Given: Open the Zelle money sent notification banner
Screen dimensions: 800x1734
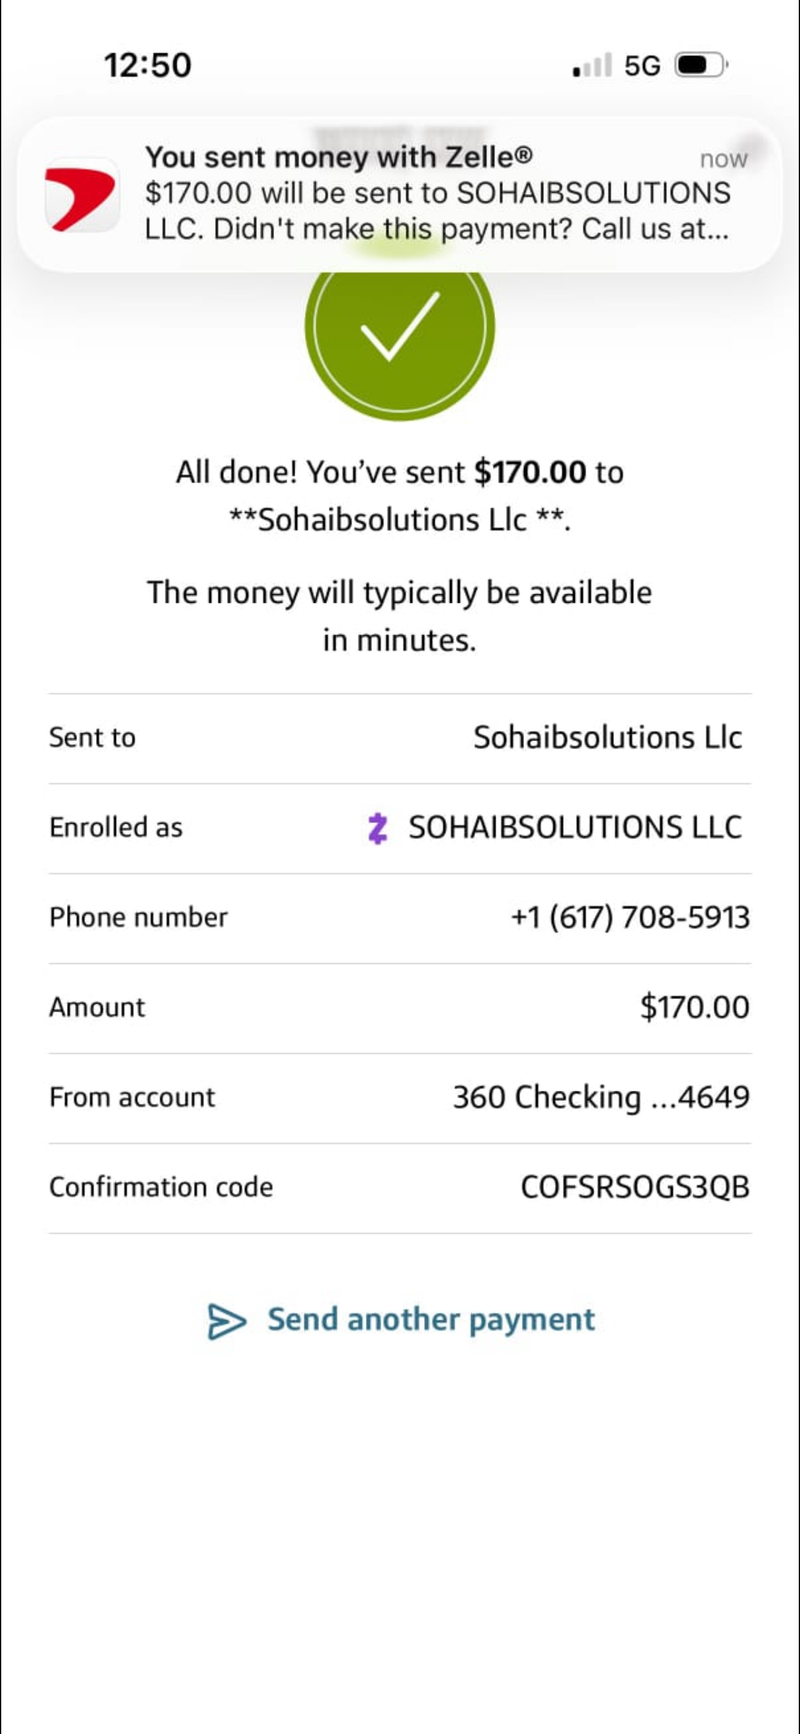Looking at the screenshot, I should 400,194.
